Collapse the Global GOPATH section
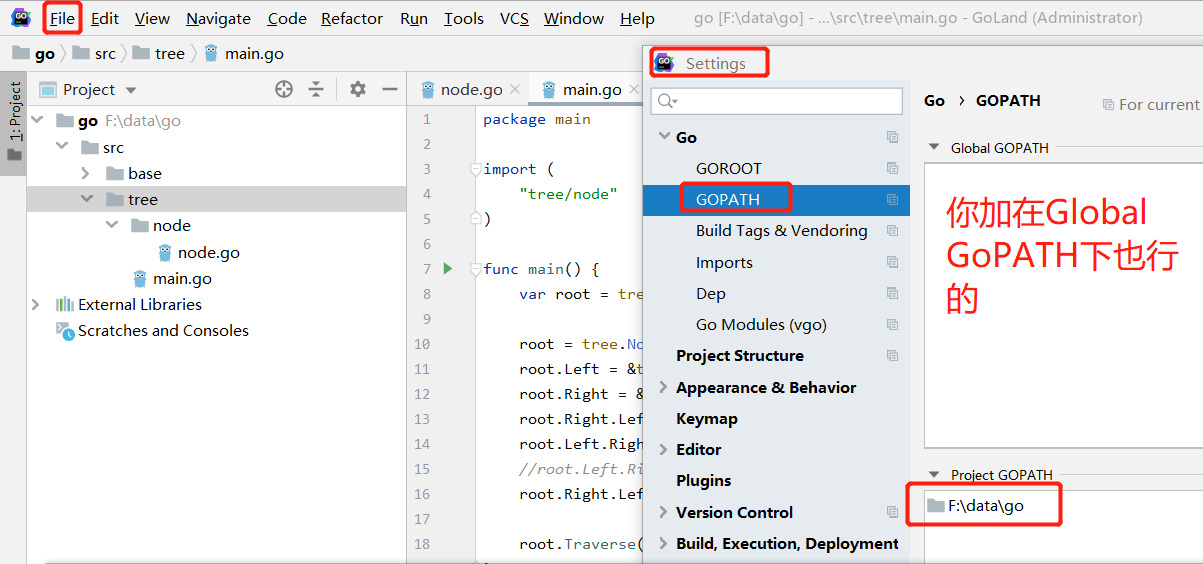Screen dimensions: 1203x564 (935, 147)
